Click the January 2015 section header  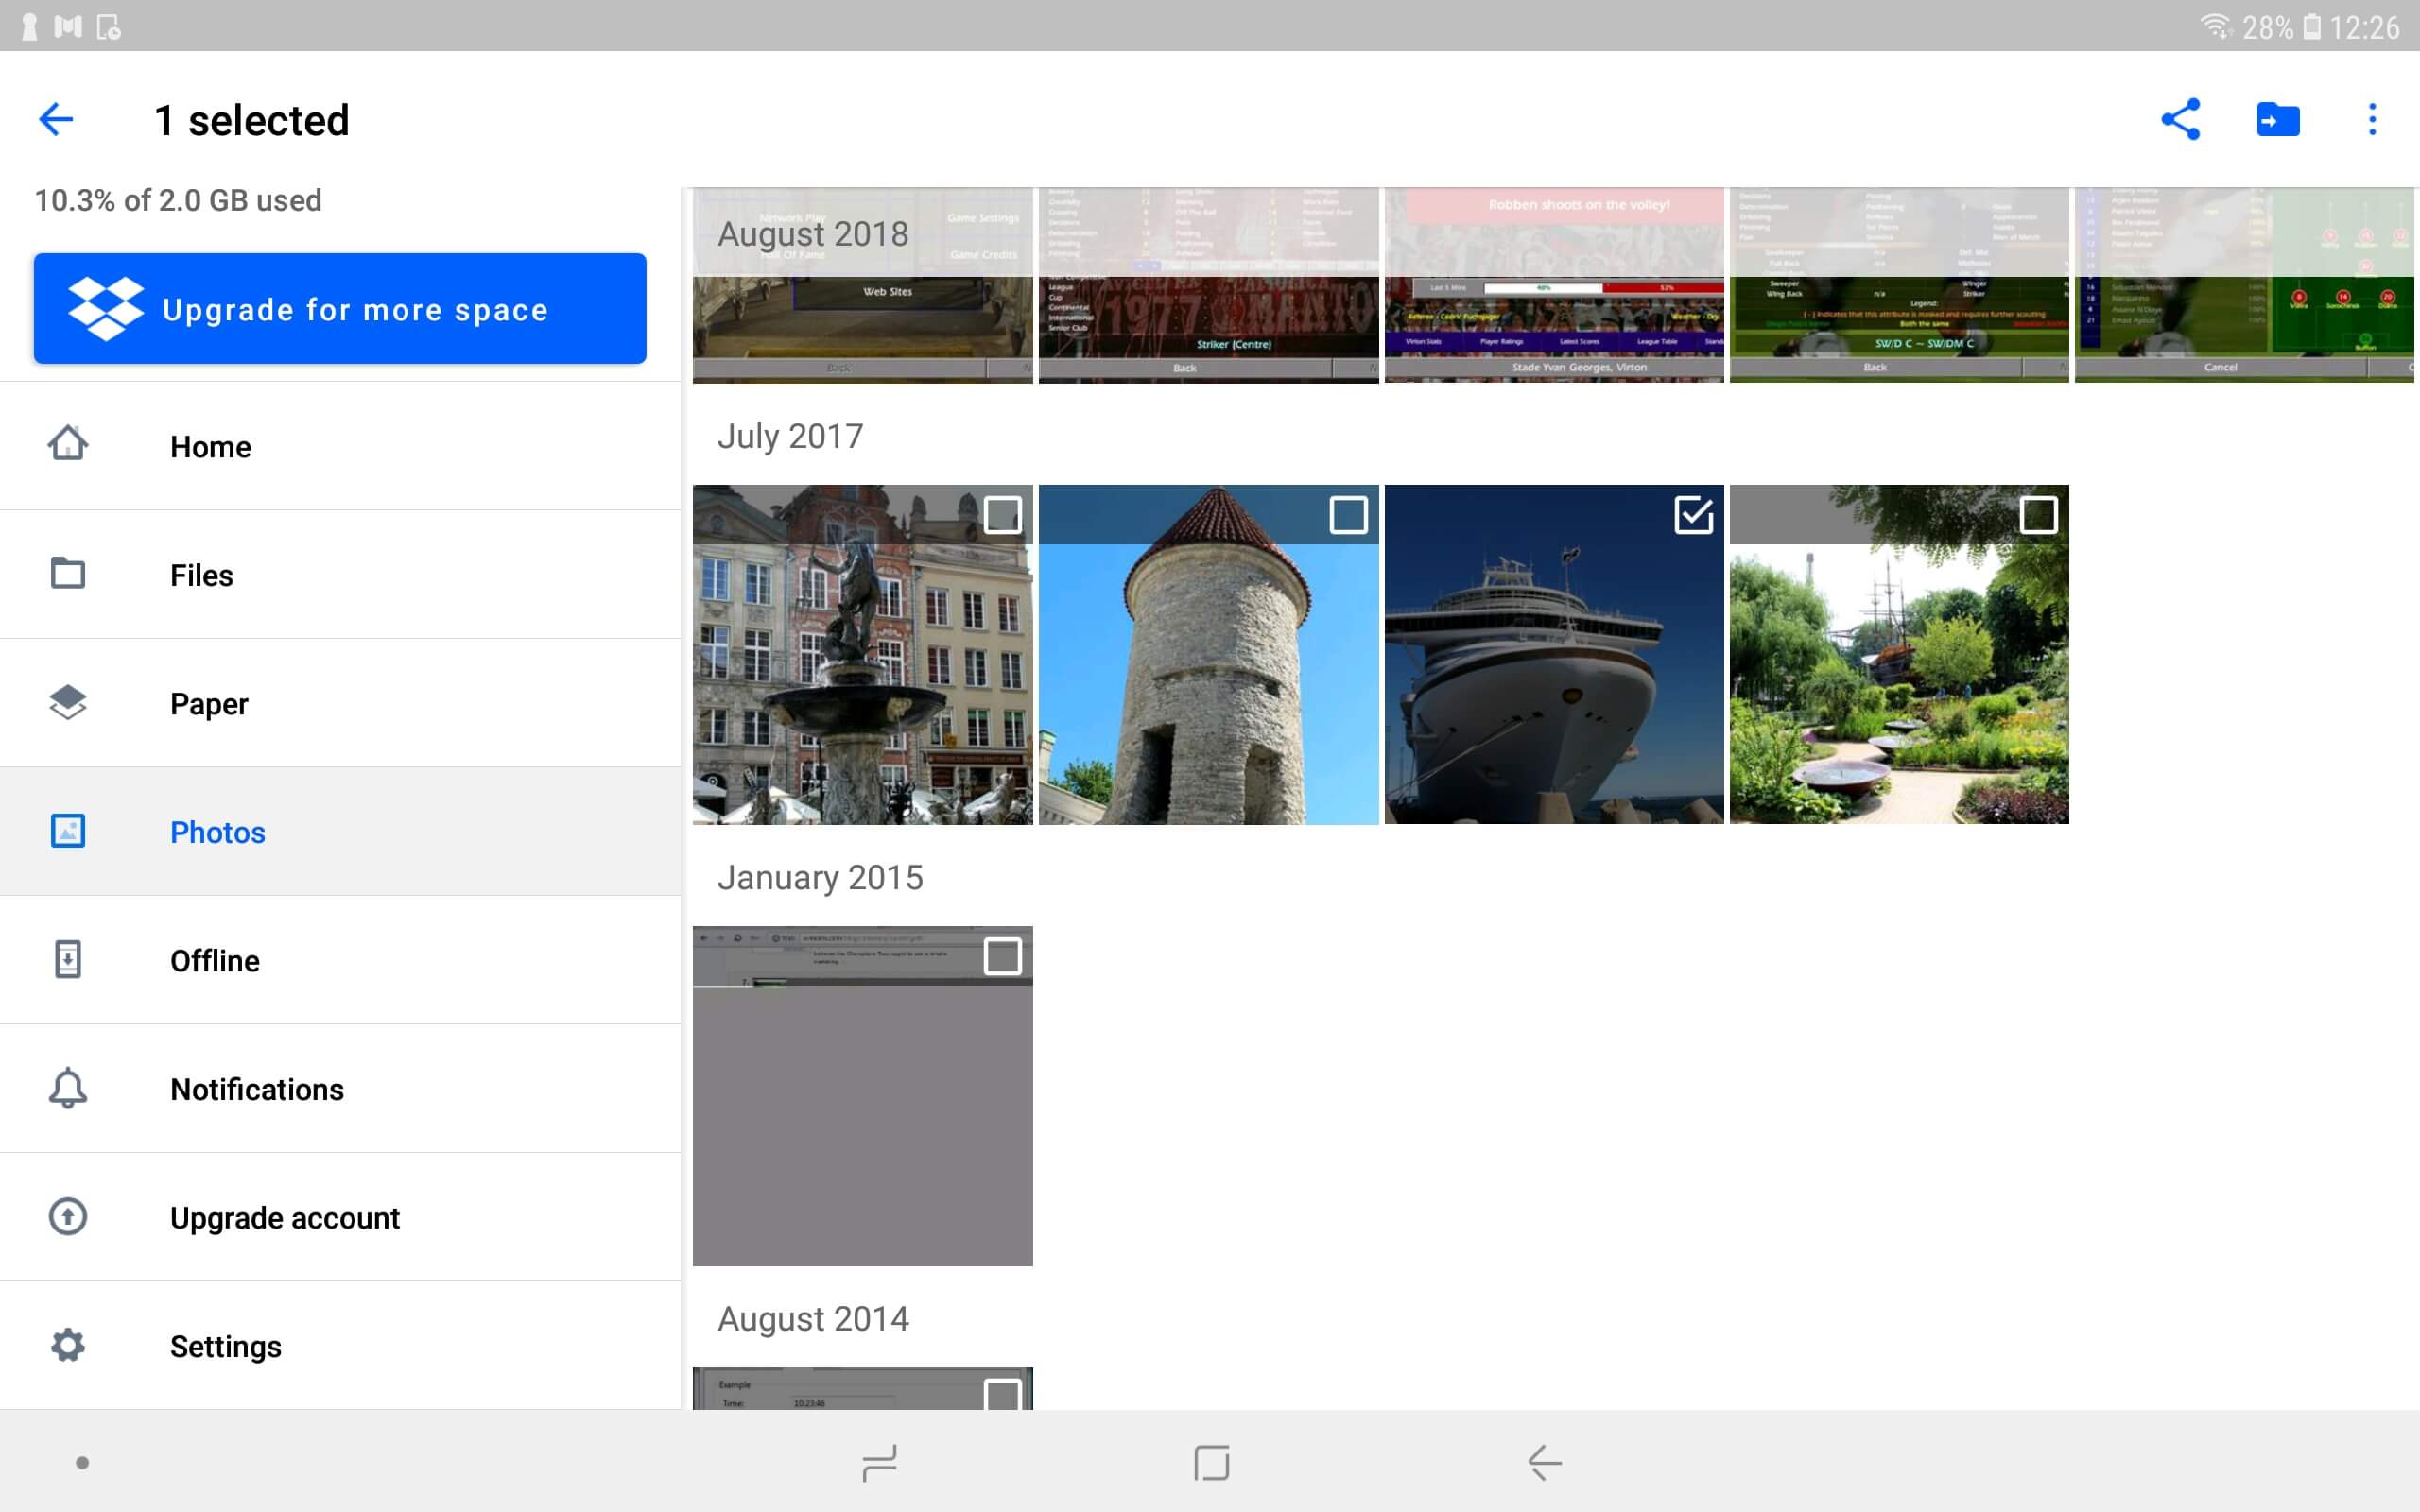tap(820, 877)
